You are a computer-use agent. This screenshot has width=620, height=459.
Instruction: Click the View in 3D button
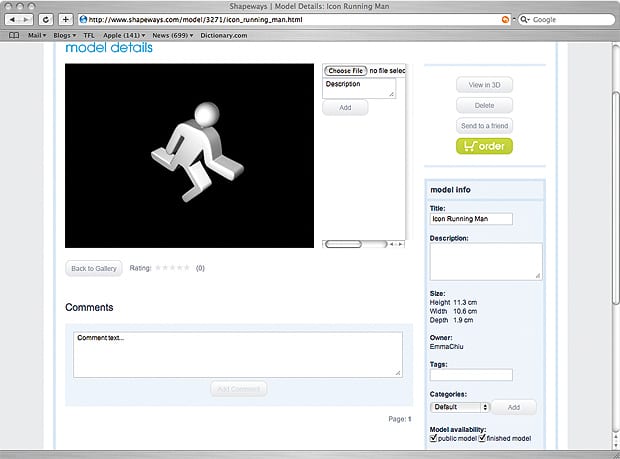tap(484, 85)
